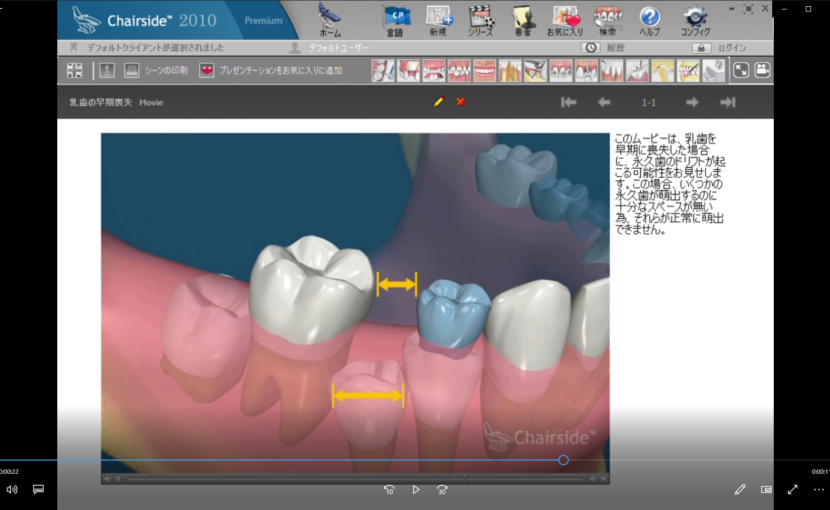
Task: Open the 患者 patient notepad icon
Action: [523, 21]
